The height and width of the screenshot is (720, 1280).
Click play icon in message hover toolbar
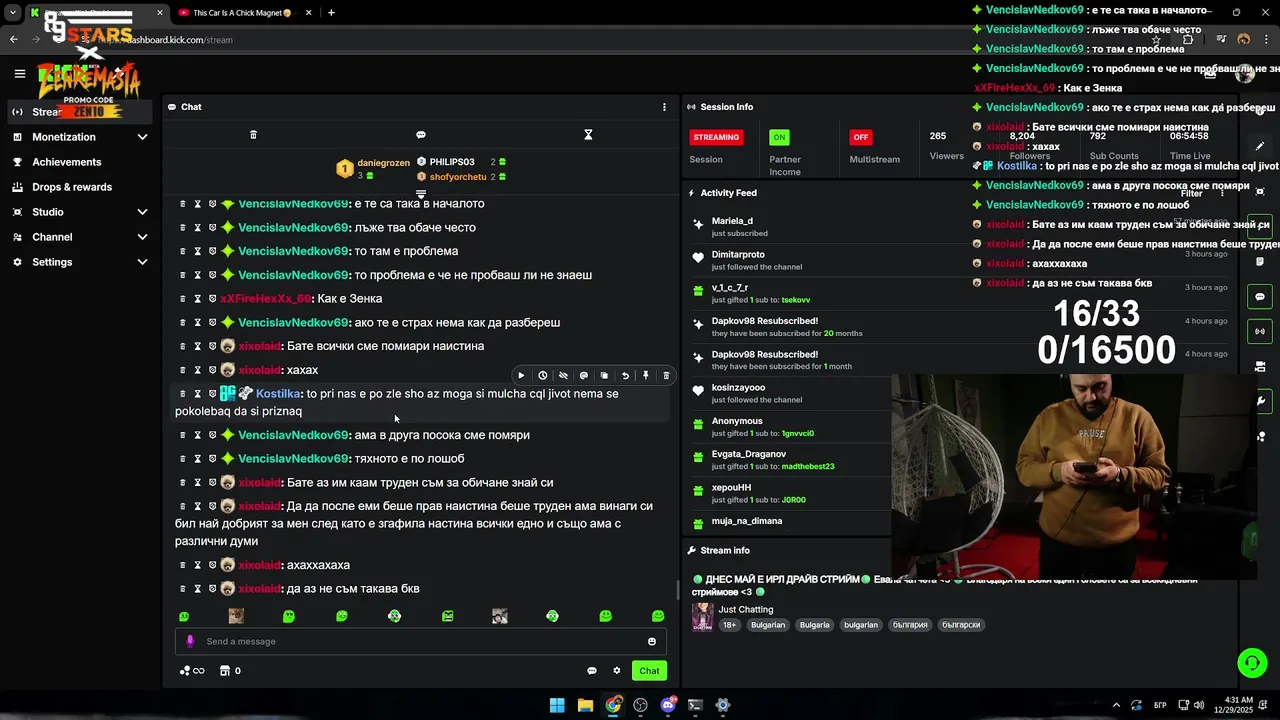(x=521, y=376)
